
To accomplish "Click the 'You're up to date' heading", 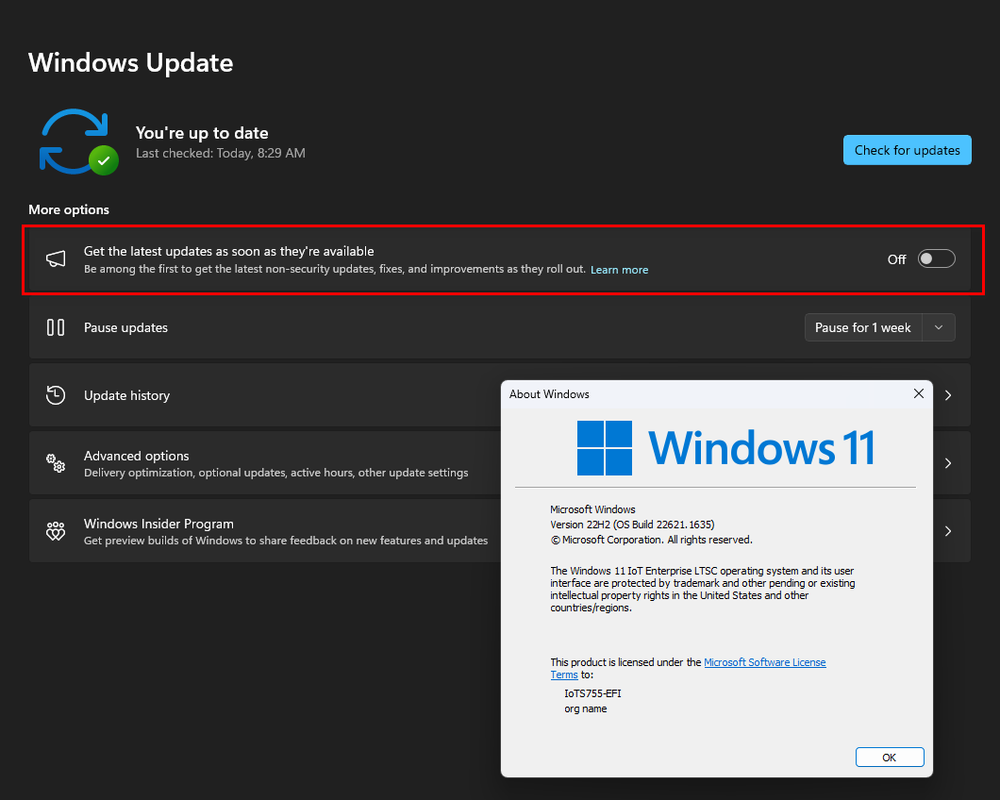I will pyautogui.click(x=202, y=133).
